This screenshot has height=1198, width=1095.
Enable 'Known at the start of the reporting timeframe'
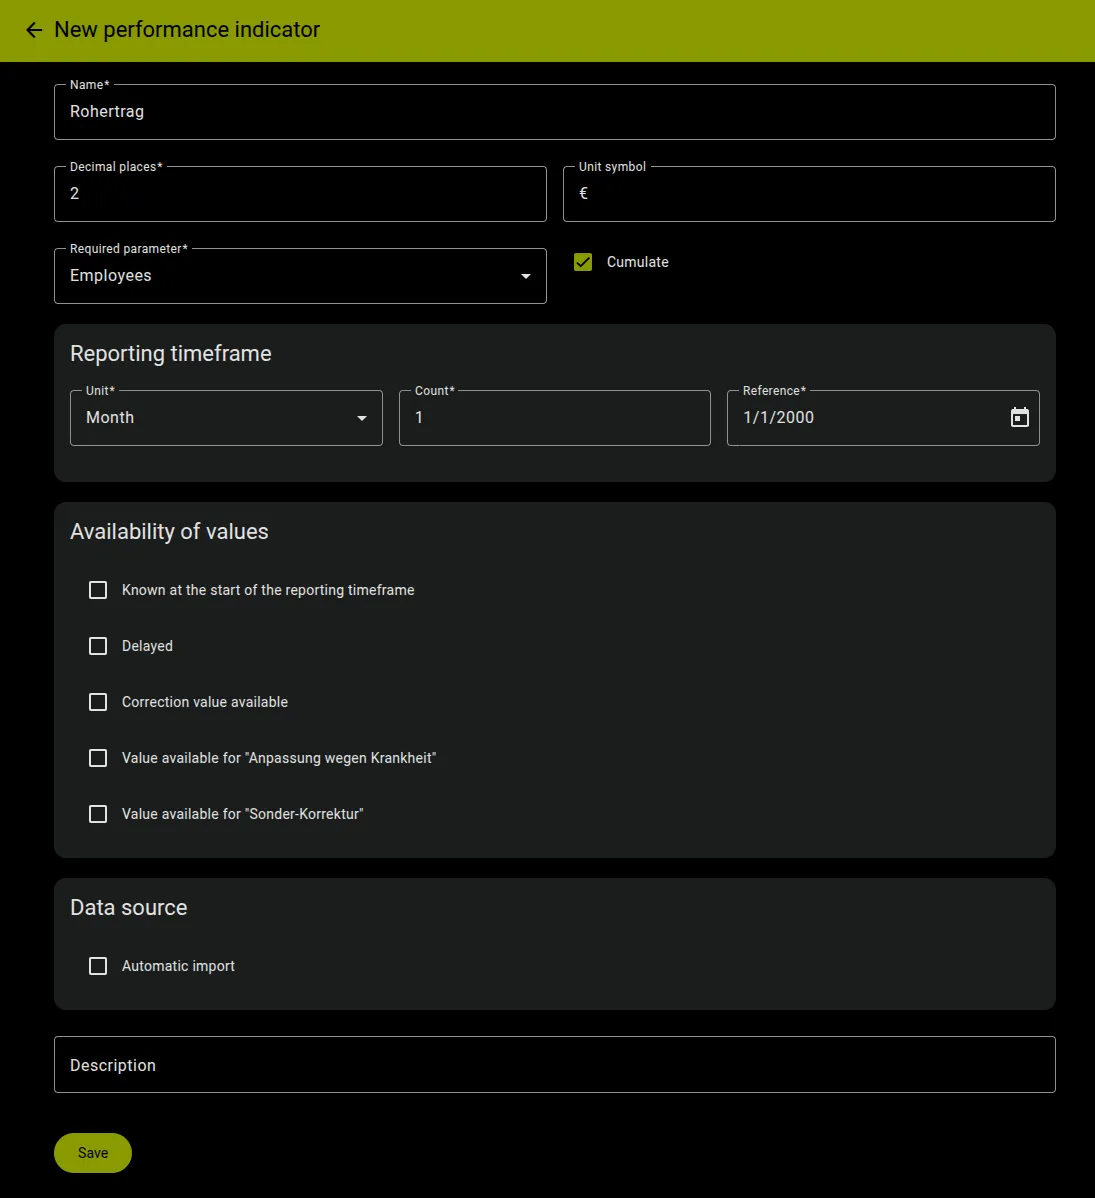97,590
